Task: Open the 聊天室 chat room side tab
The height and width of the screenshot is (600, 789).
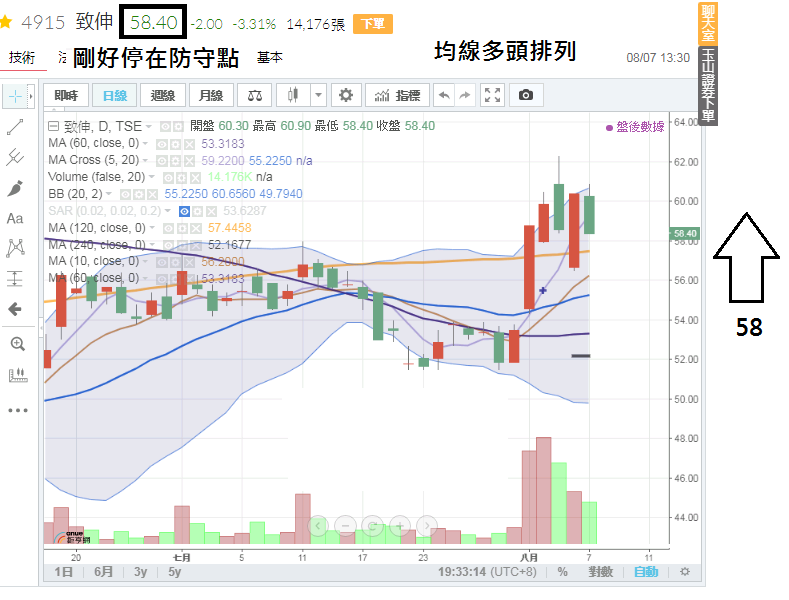Action: pyautogui.click(x=707, y=23)
